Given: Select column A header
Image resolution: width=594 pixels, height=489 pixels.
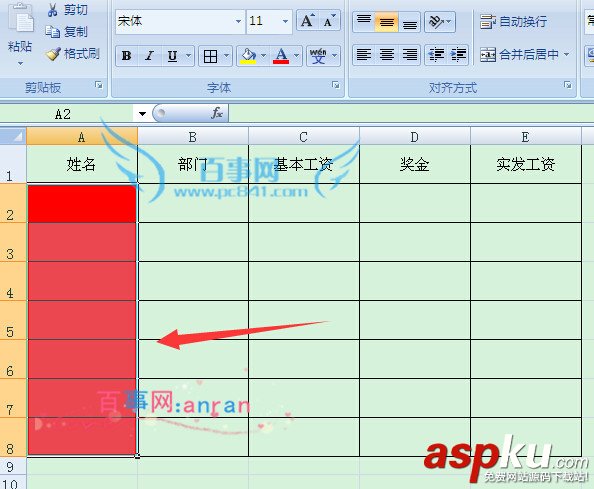Looking at the screenshot, I should (82, 136).
